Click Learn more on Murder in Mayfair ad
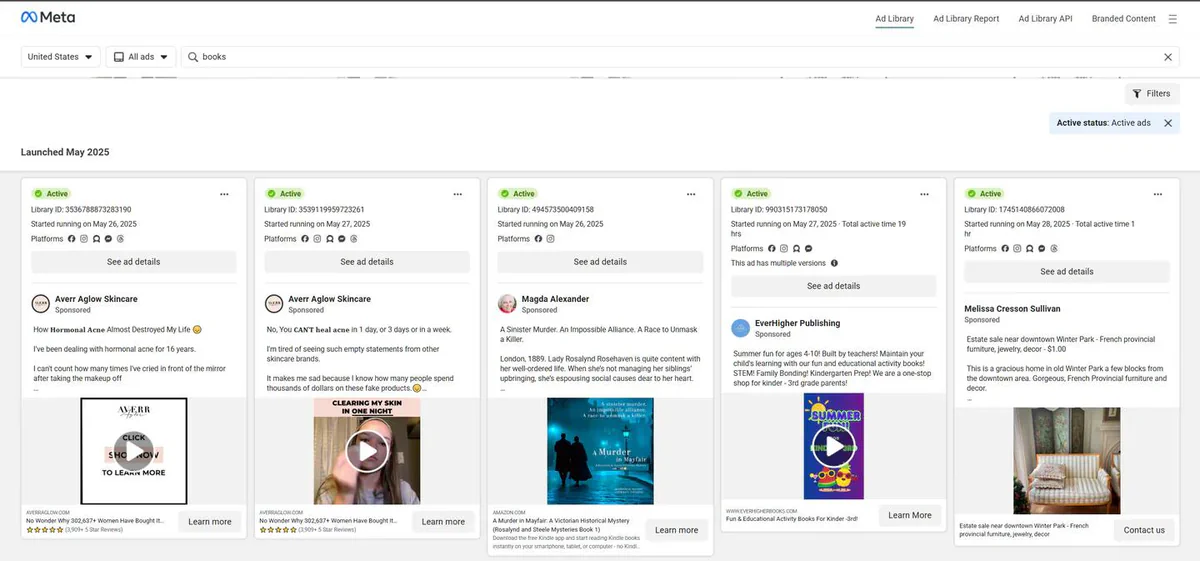Screen dimensions: 1200x561 677,530
